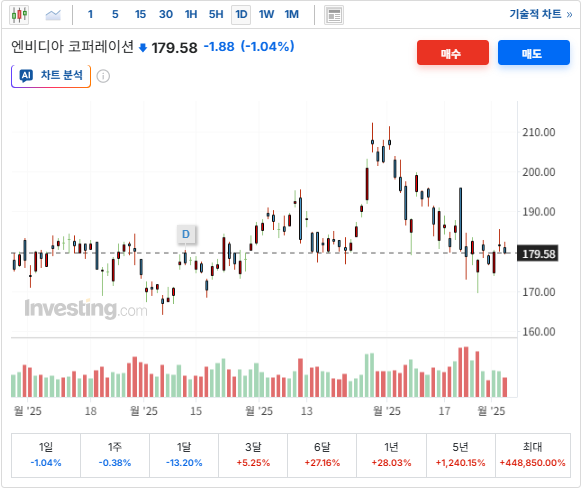Image resolution: width=582 pixels, height=491 pixels.
Task: Select the 1주 performance range
Action: (115, 455)
